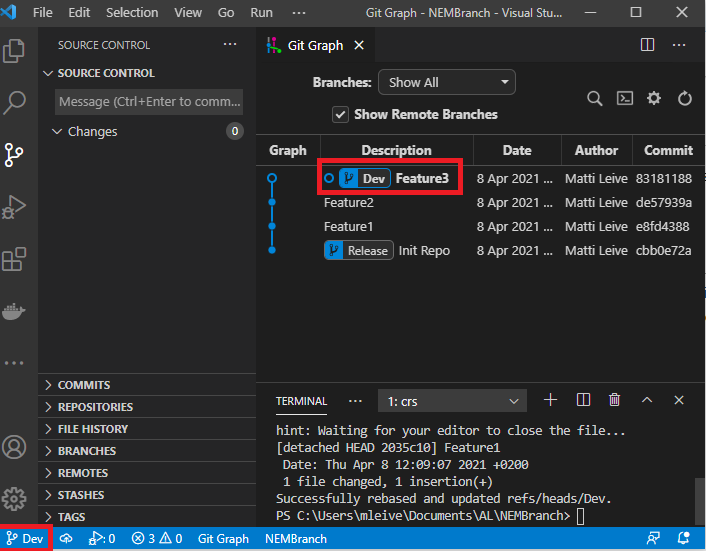Click the Release branch label in graph
Screen dimensions: 708x551
click(359, 251)
